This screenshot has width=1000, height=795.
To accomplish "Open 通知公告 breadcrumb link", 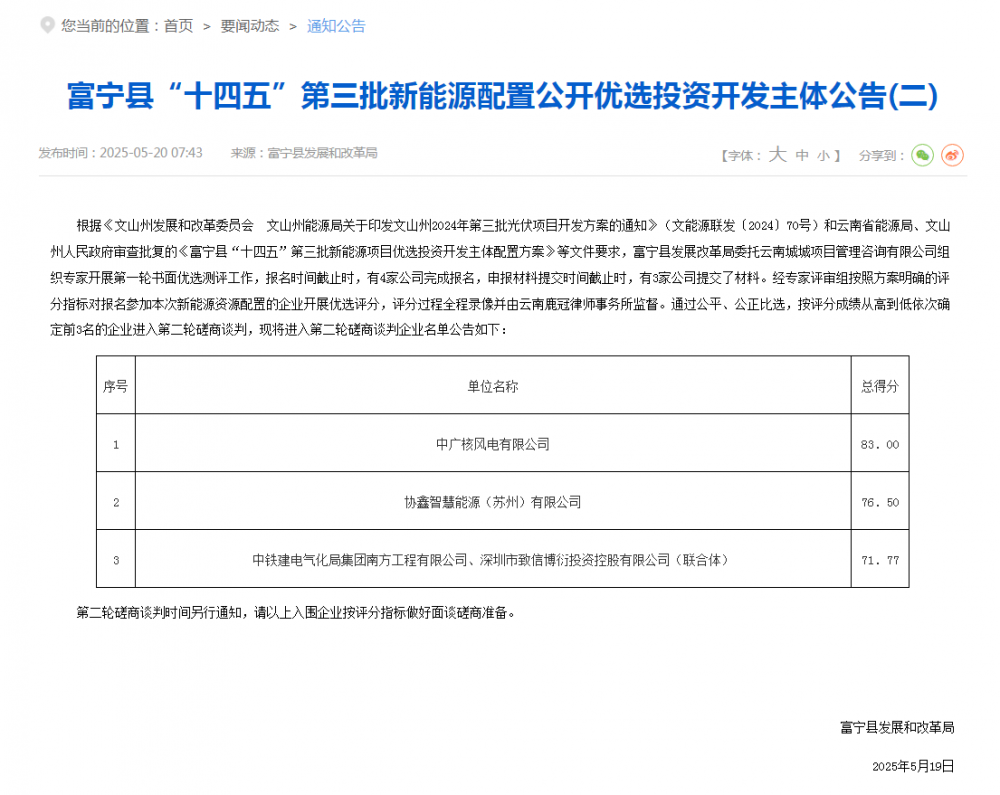I will click(336, 26).
